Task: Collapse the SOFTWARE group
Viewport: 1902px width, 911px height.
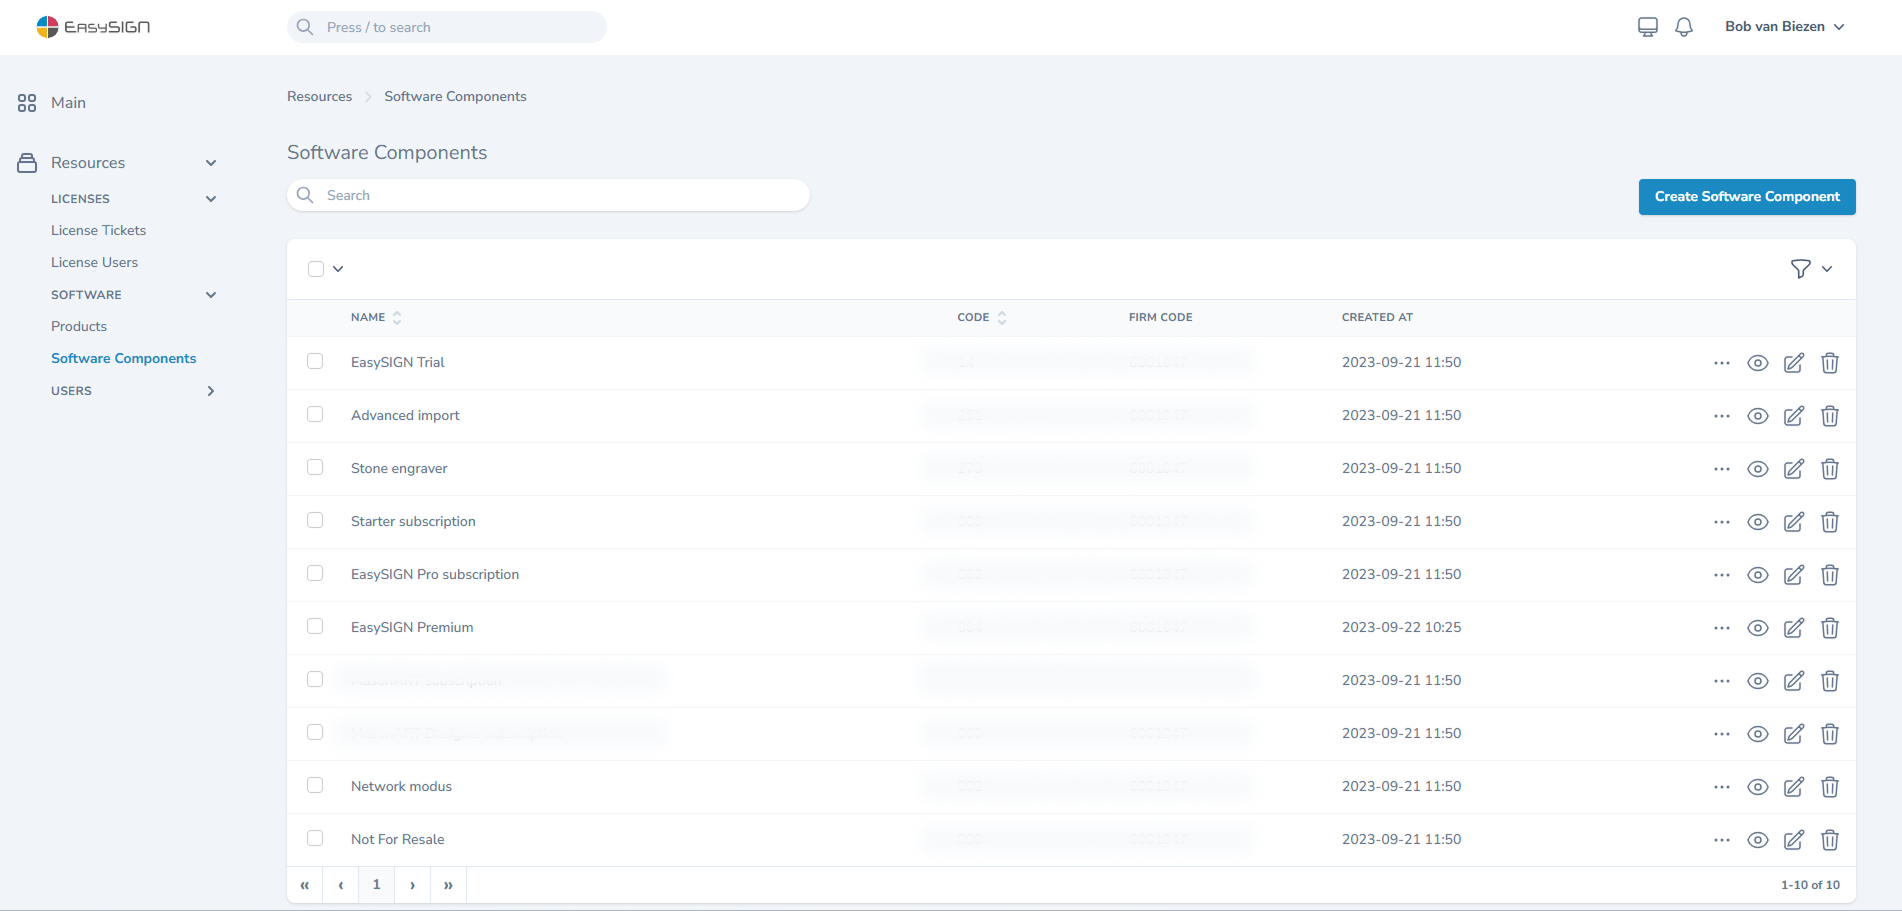Action: tap(211, 295)
